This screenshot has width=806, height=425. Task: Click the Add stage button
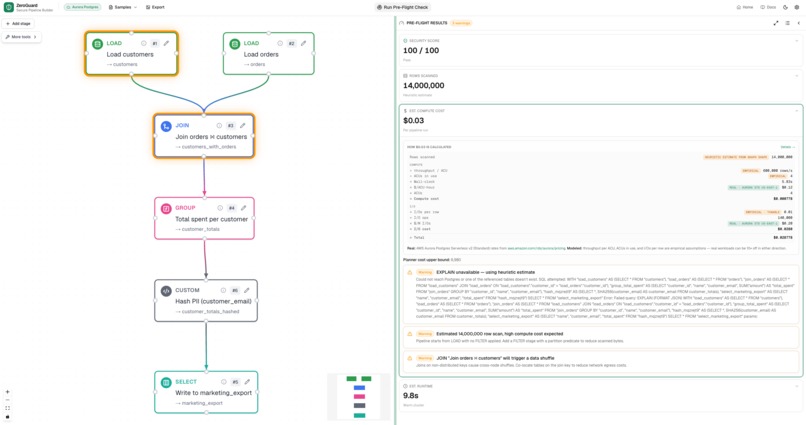(18, 24)
